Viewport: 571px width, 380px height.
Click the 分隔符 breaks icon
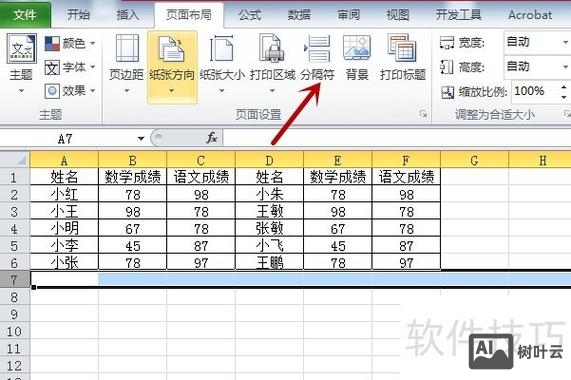coord(317,48)
